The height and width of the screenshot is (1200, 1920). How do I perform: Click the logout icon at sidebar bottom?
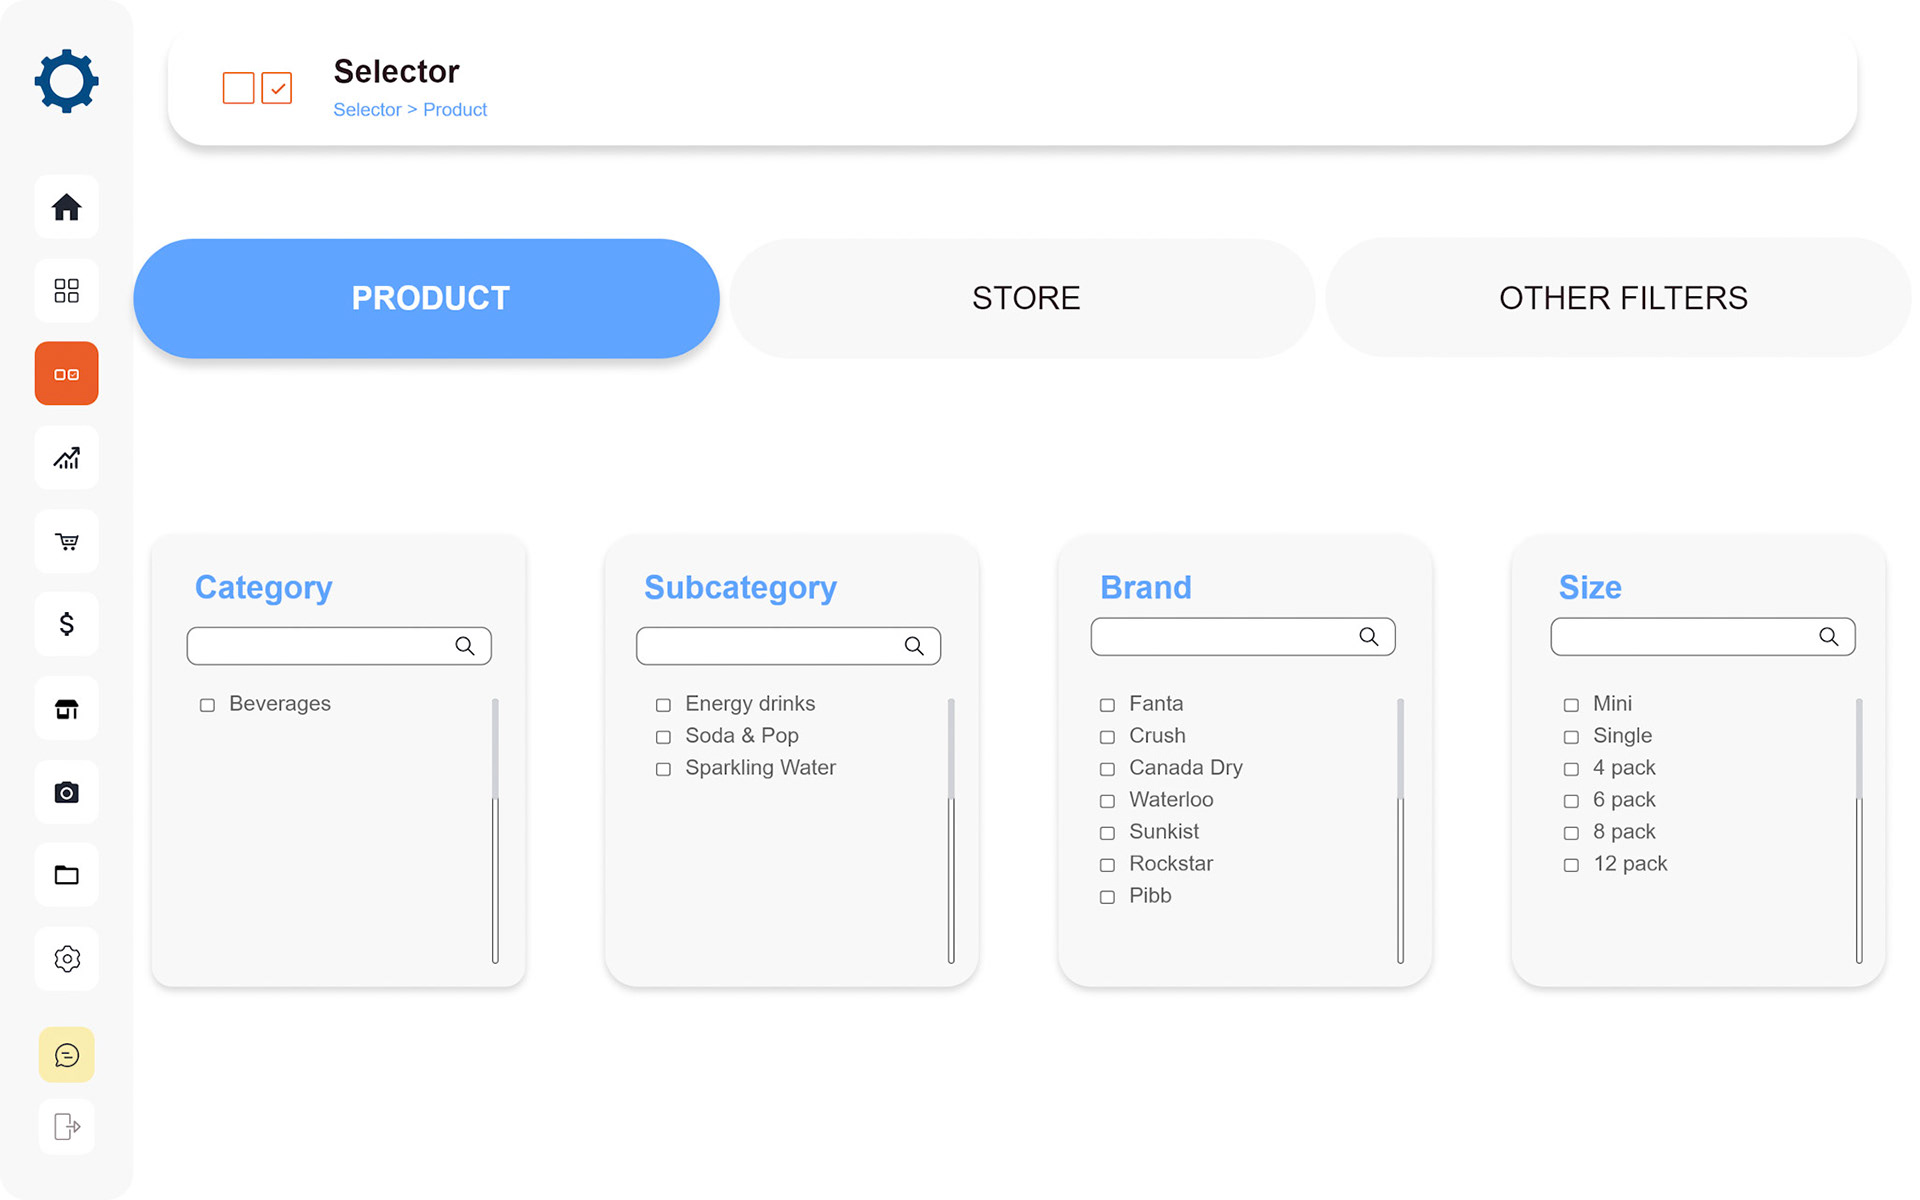[x=66, y=1127]
